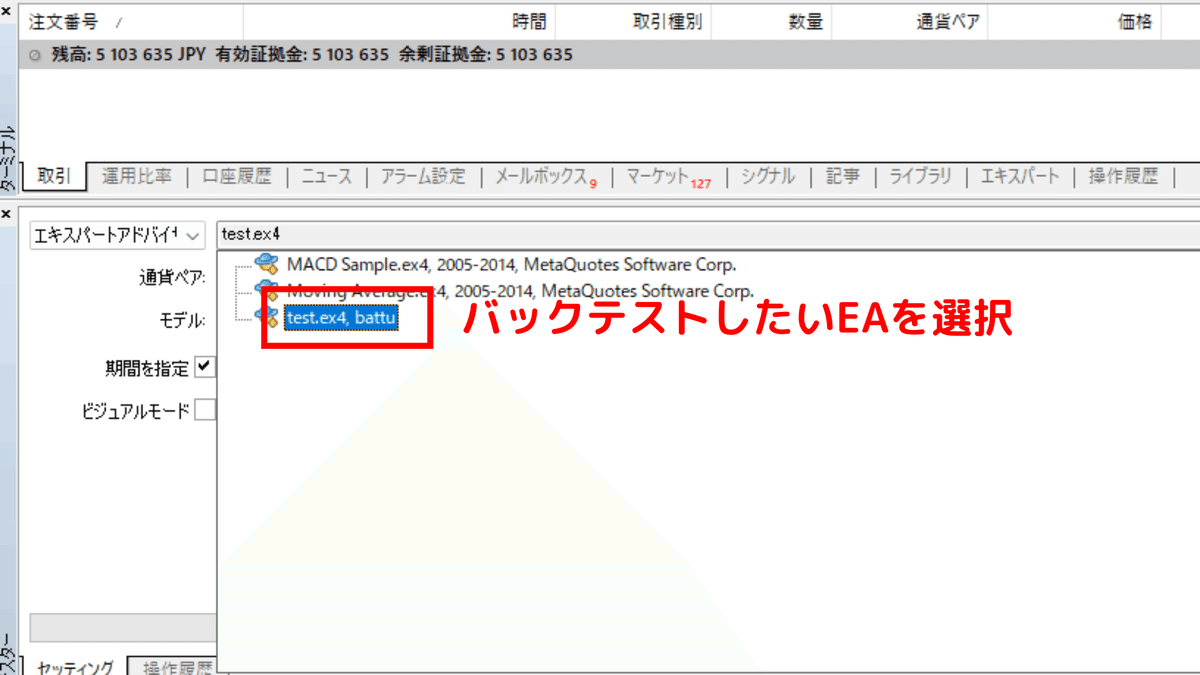Open the エキスパート tab
Screen dimensions: 1200x675
point(1019,176)
